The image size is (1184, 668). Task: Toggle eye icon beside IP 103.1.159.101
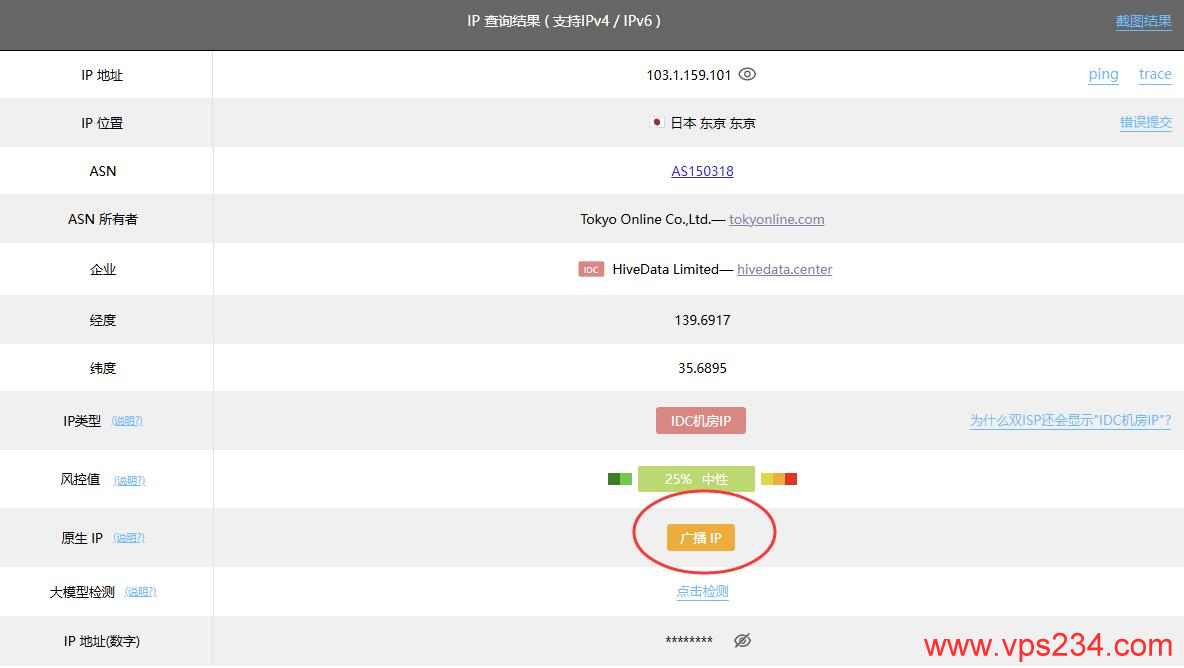click(x=747, y=74)
